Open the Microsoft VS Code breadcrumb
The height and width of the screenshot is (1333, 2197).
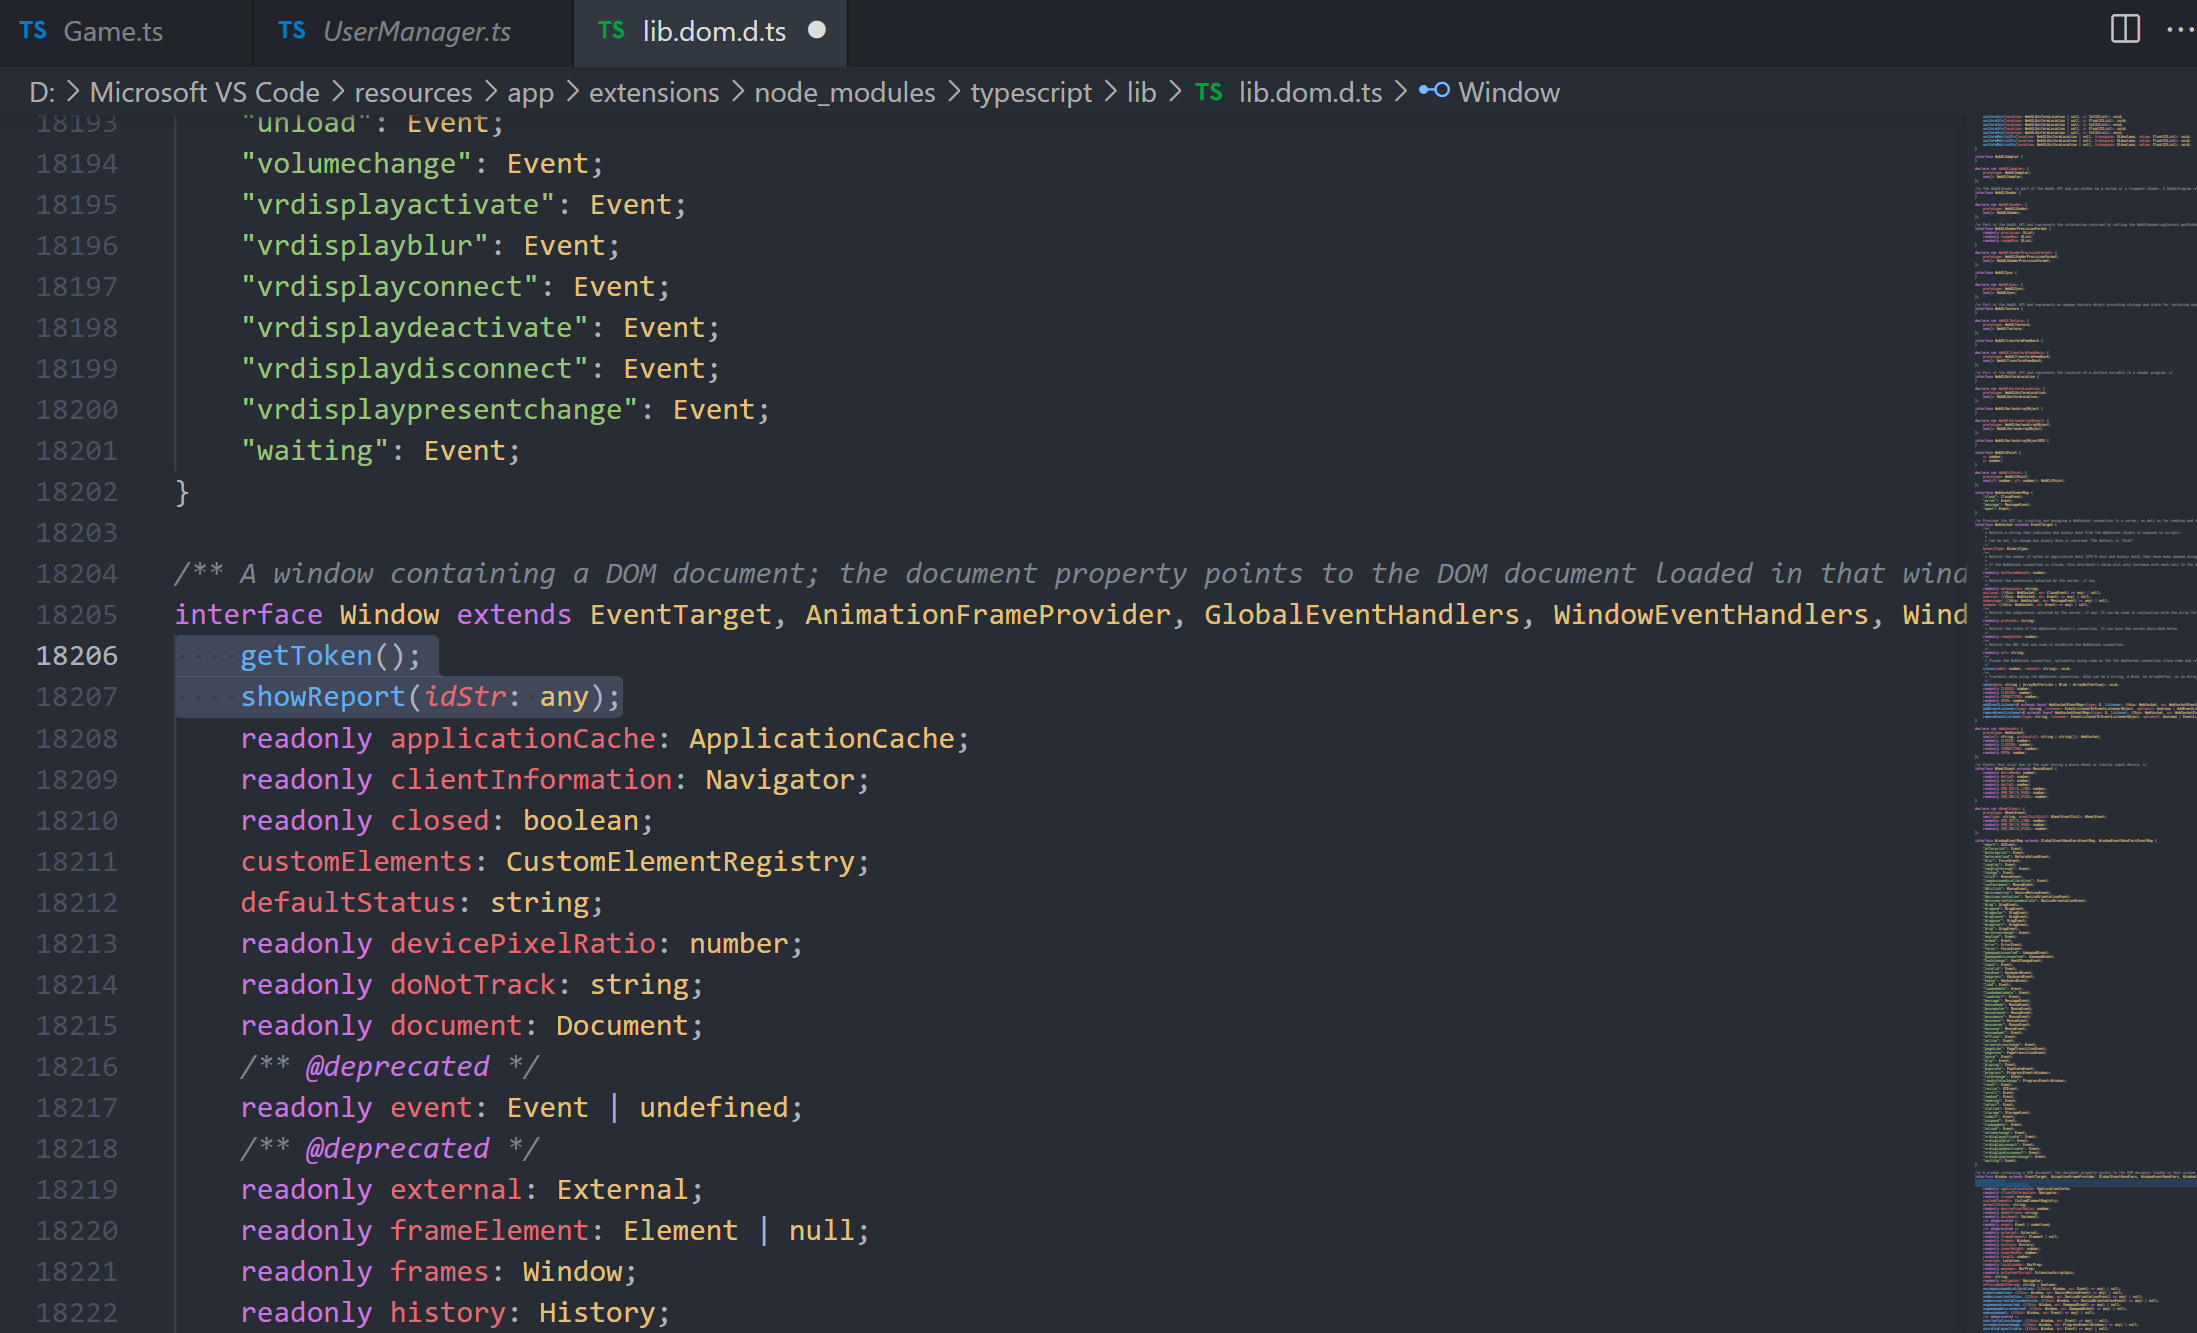[205, 92]
